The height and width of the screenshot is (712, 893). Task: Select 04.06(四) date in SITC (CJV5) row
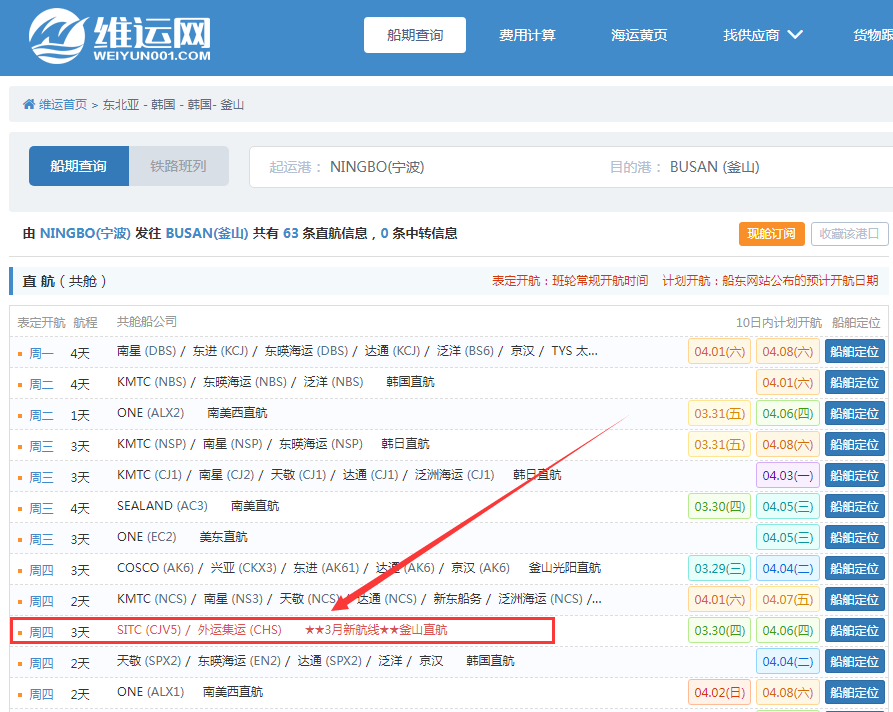(x=788, y=631)
